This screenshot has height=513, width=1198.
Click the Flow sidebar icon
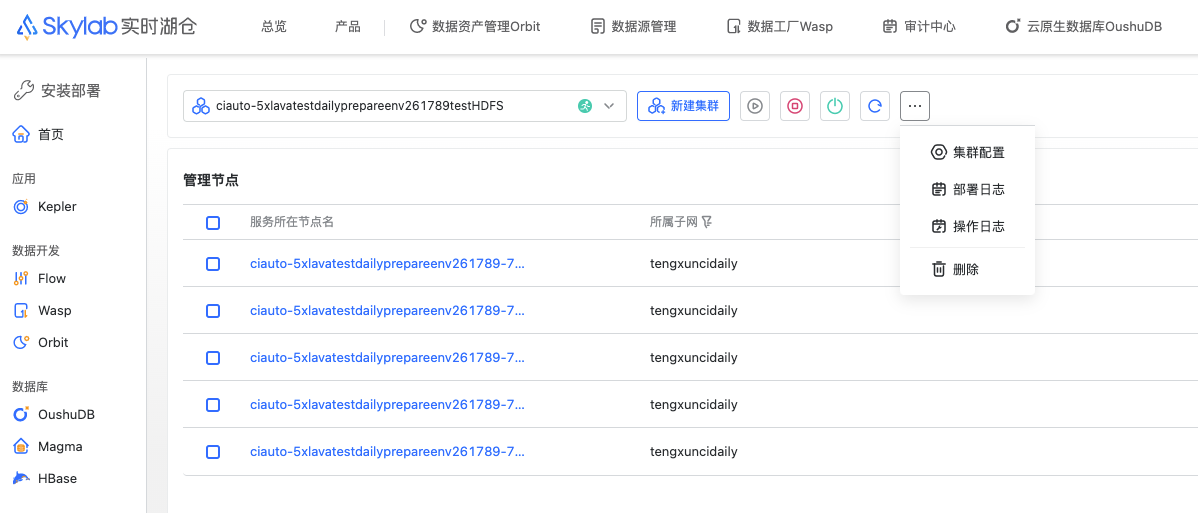[21, 278]
